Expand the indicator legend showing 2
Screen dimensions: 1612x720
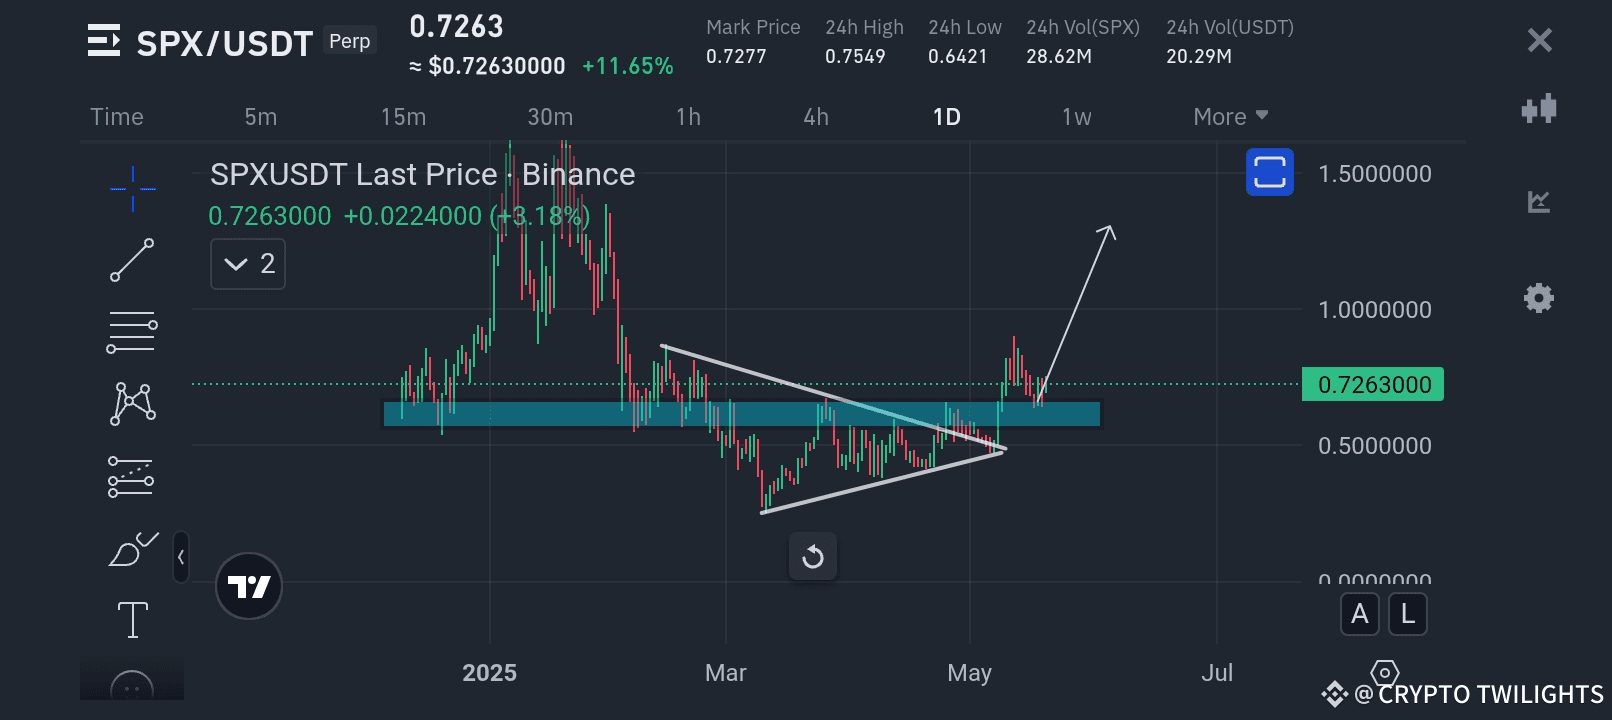(x=248, y=264)
